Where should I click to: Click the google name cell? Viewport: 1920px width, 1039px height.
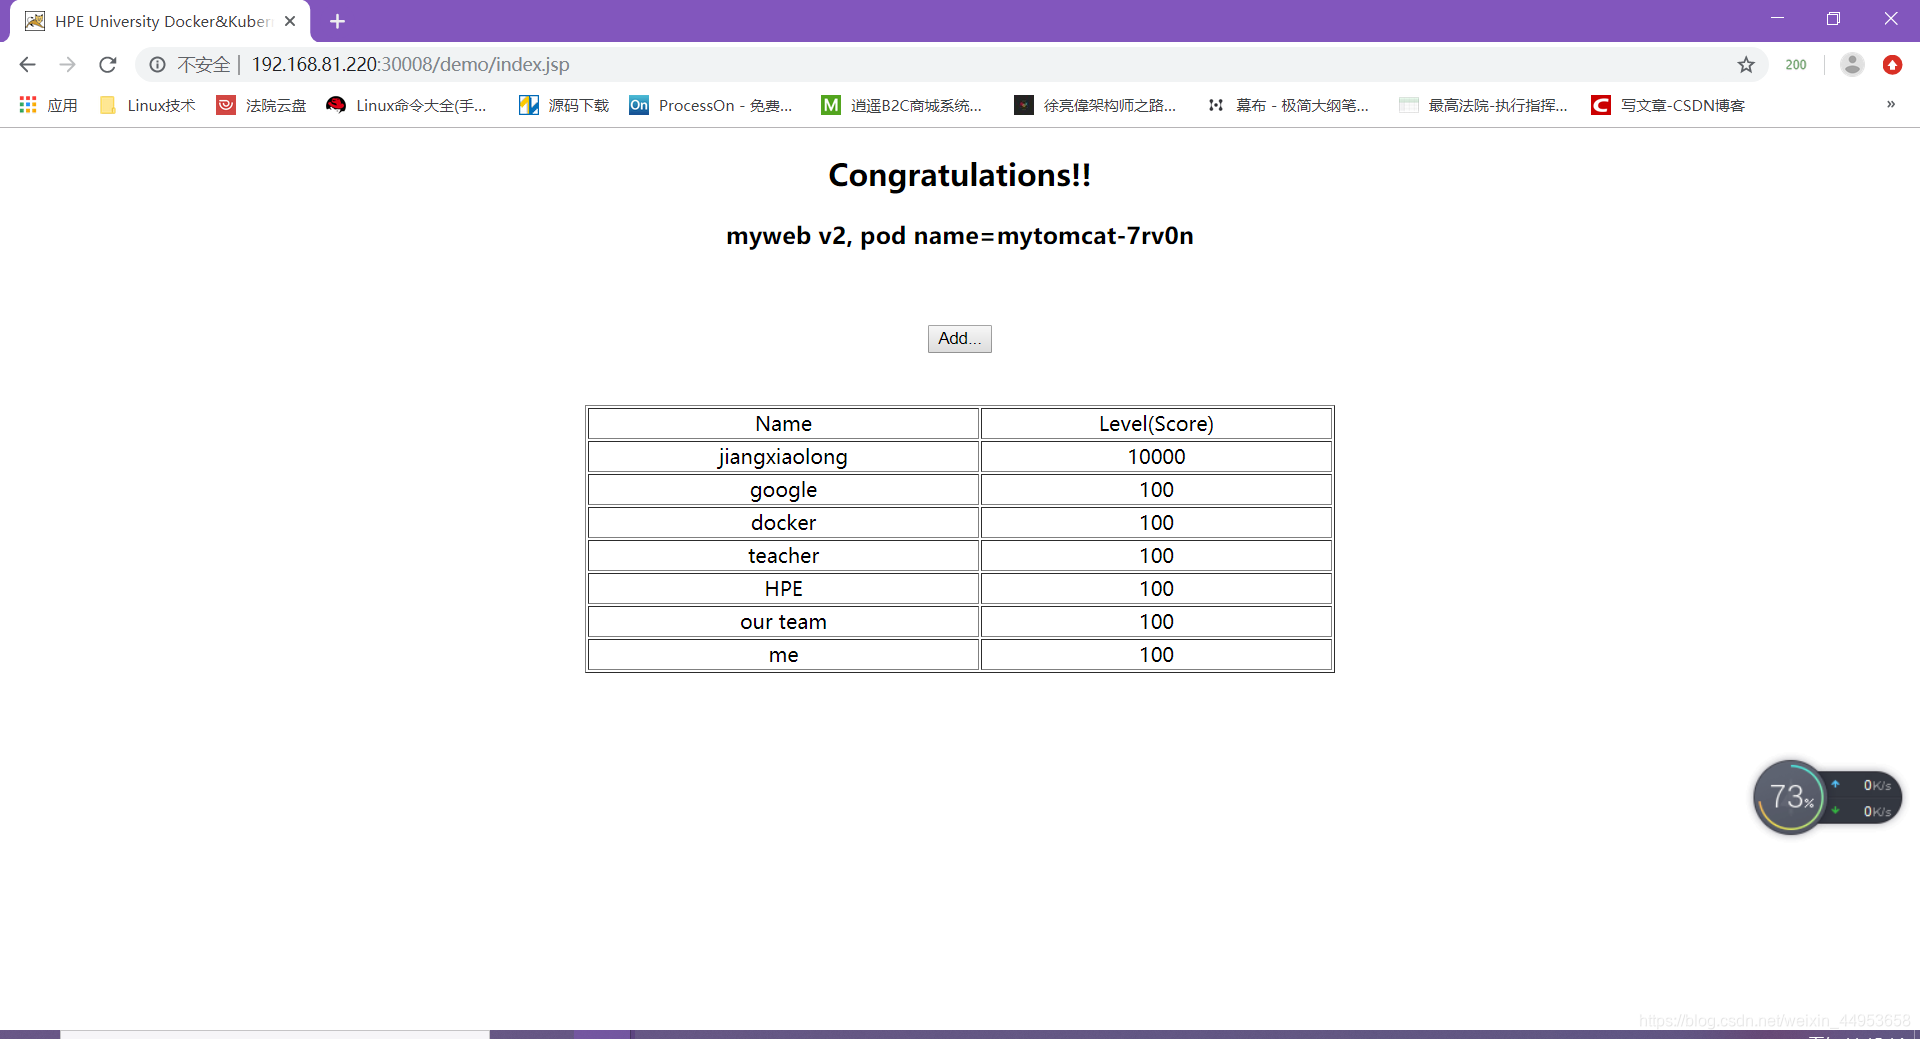783,490
